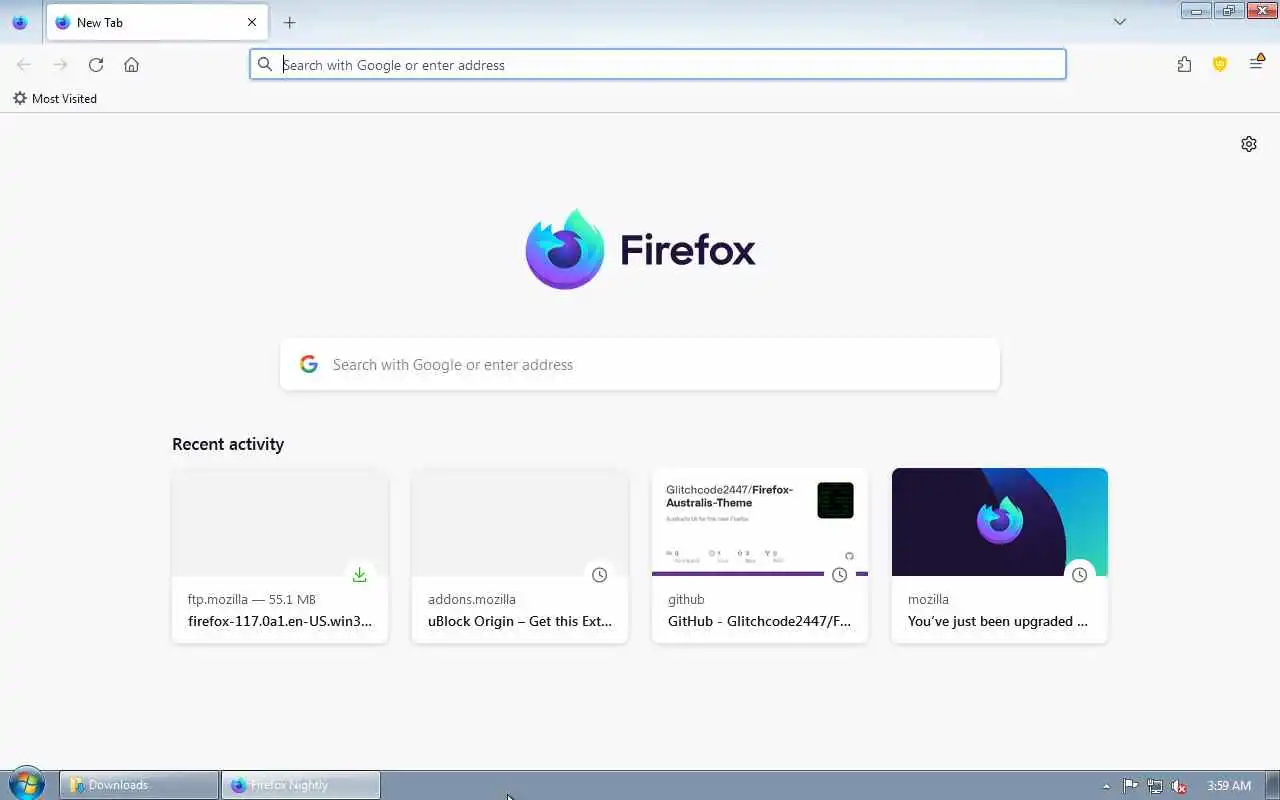Open the Most Visited bookmarks folder
The image size is (1280, 800).
tap(55, 98)
